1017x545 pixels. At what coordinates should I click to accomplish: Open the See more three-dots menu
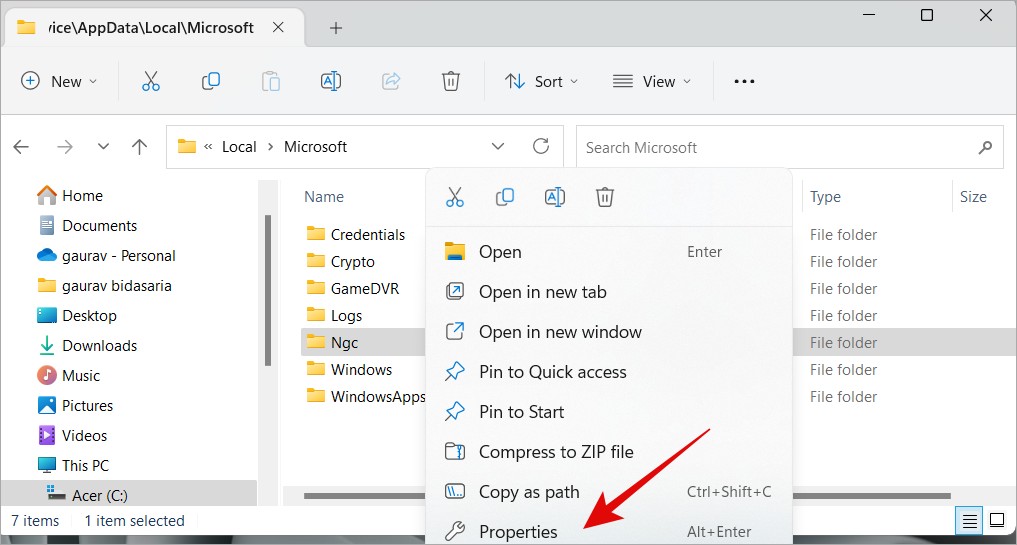point(744,82)
